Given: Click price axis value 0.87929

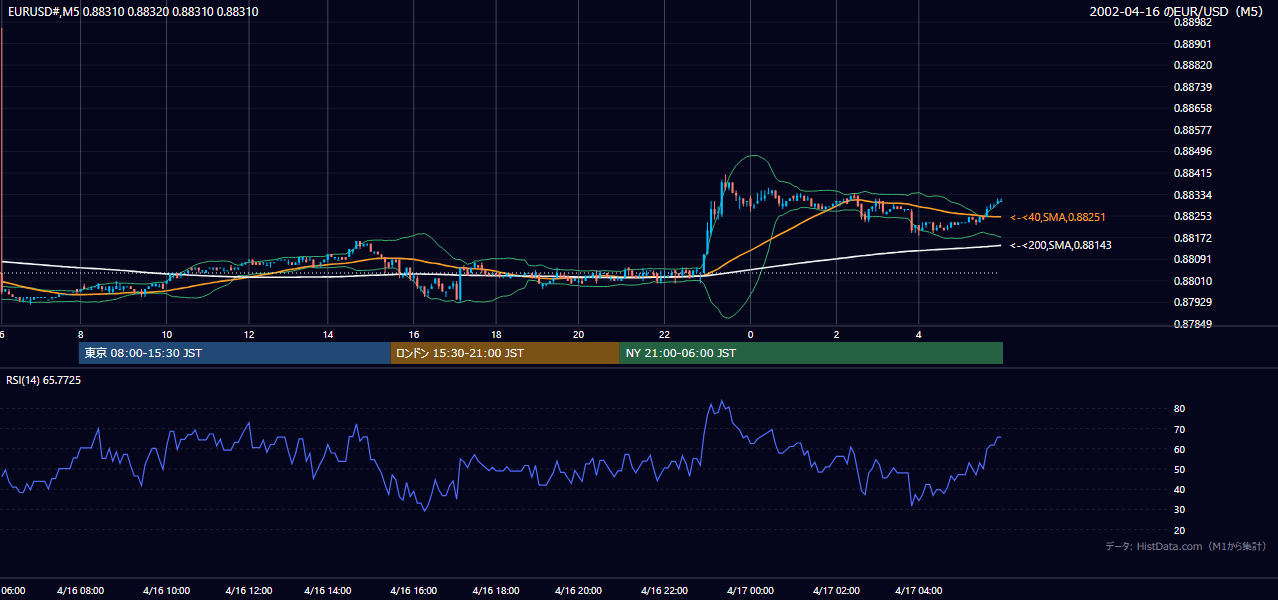Looking at the screenshot, I should pos(1191,303).
